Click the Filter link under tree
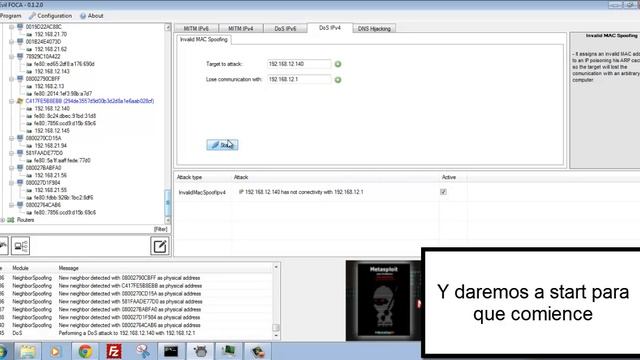 [160, 229]
